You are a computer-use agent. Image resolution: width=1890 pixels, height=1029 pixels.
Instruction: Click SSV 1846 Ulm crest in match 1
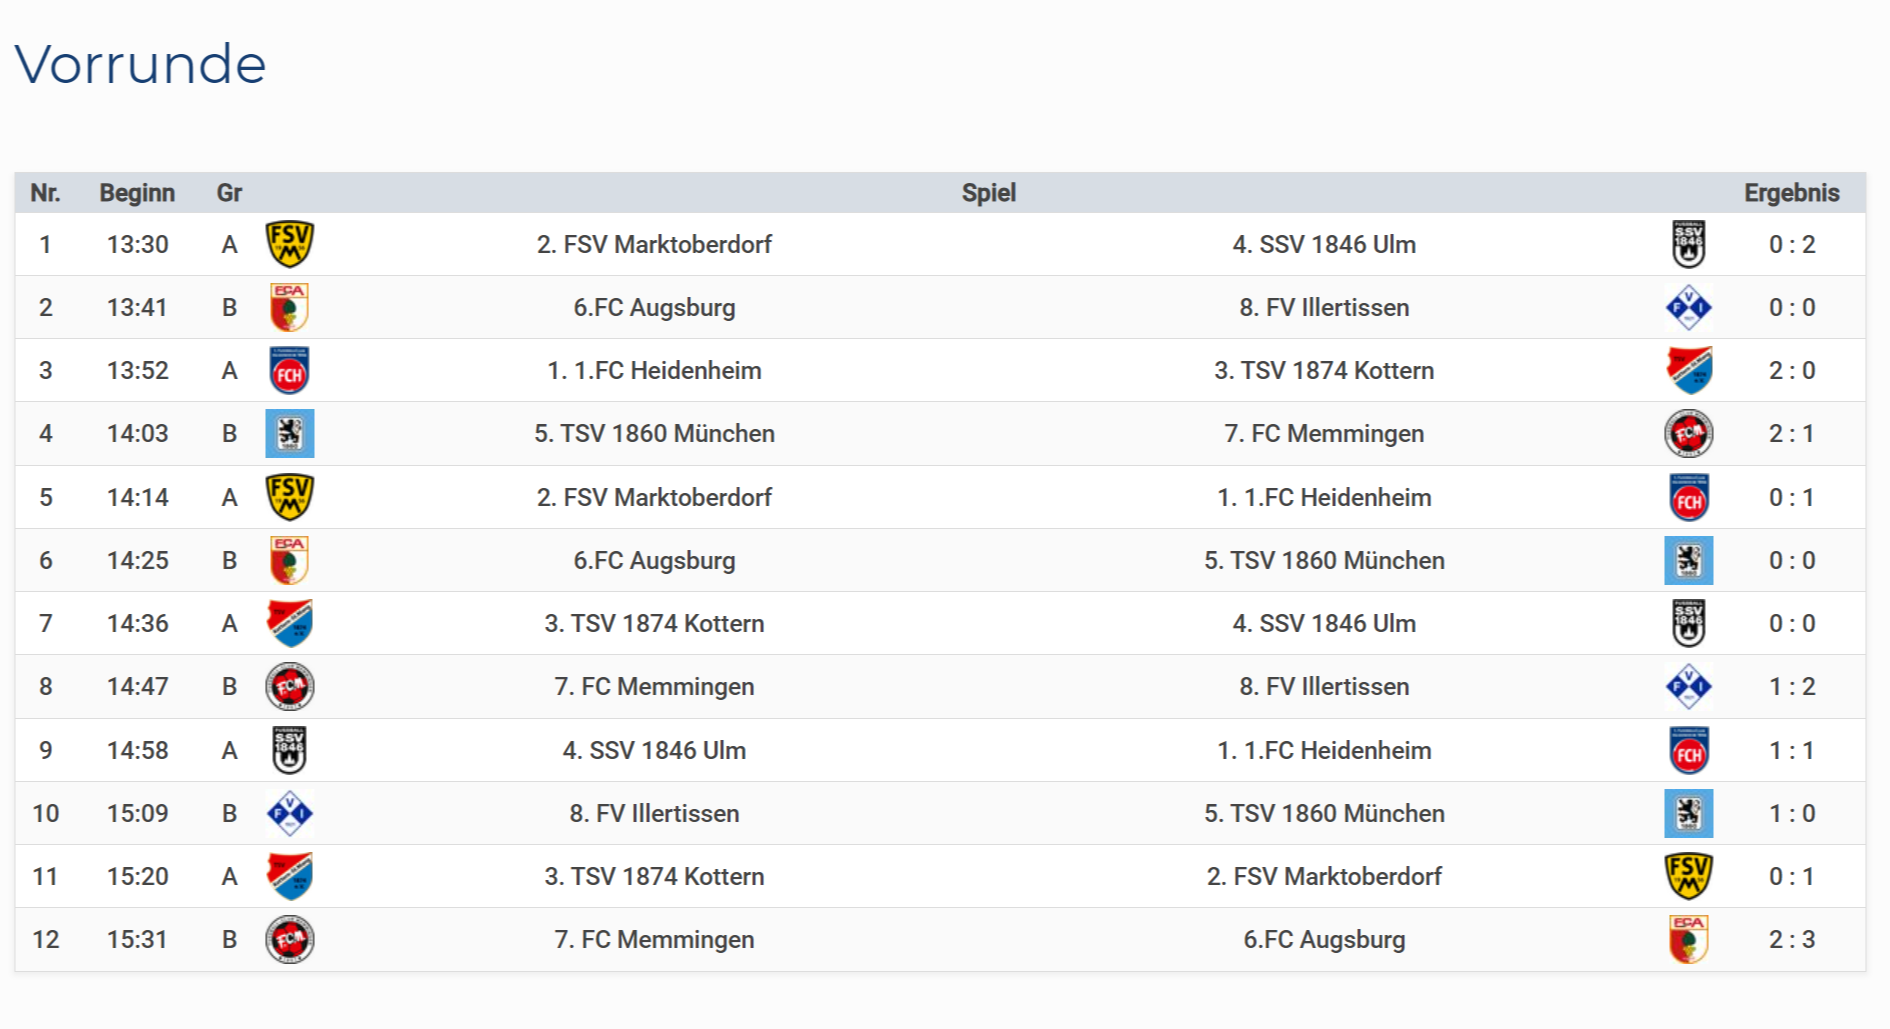pyautogui.click(x=1688, y=244)
